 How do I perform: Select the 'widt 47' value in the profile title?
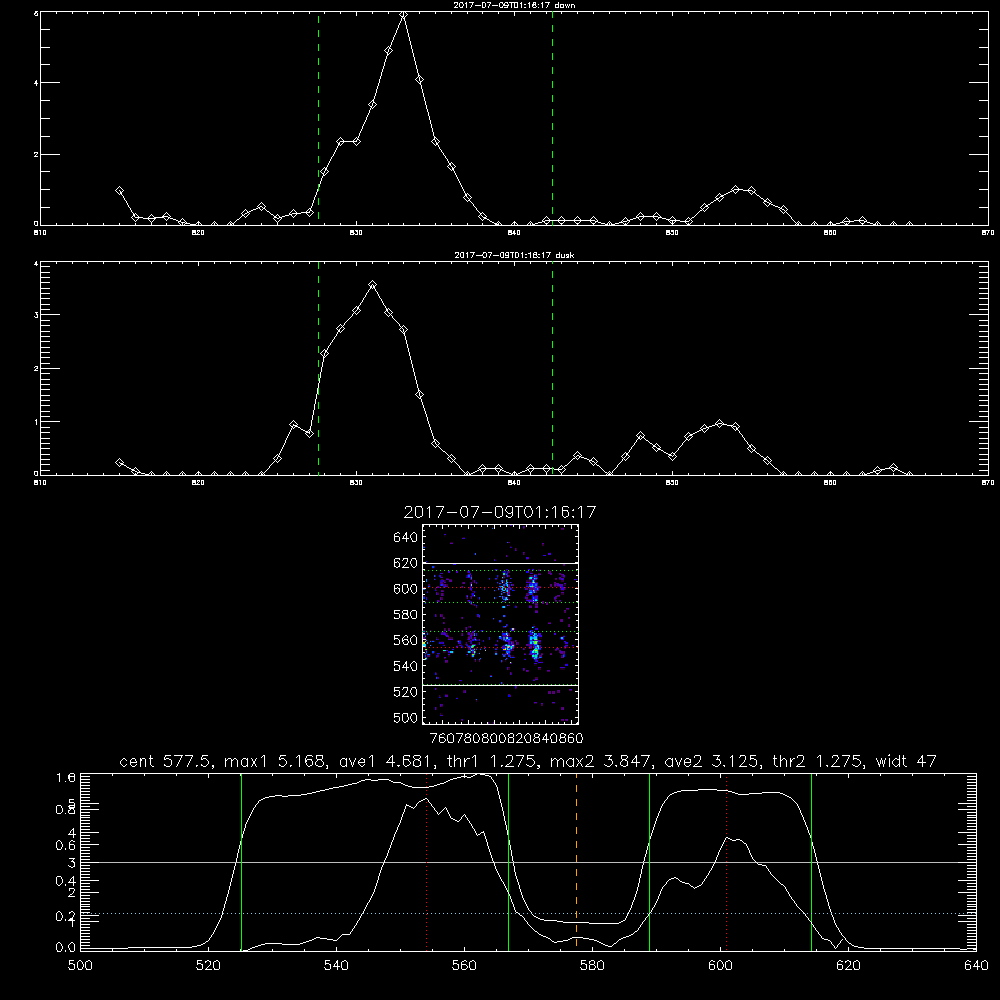906,761
